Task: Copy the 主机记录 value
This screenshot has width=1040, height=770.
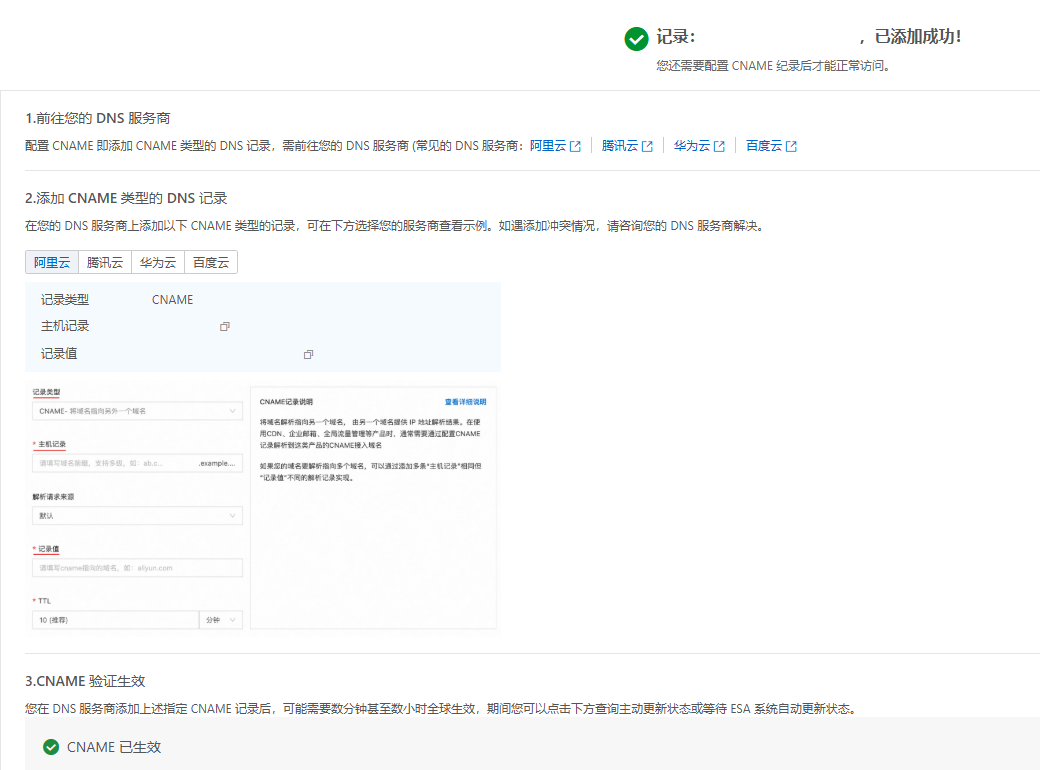Action: [225, 327]
